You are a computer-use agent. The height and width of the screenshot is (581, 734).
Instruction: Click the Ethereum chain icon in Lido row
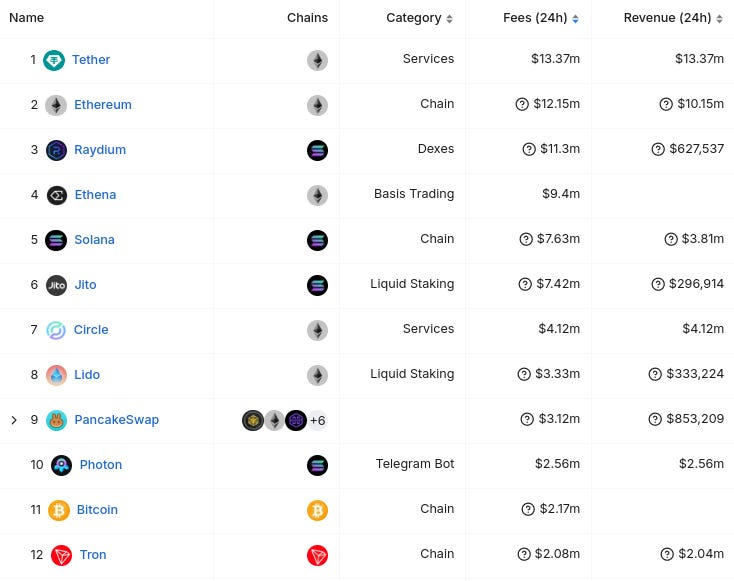(317, 375)
